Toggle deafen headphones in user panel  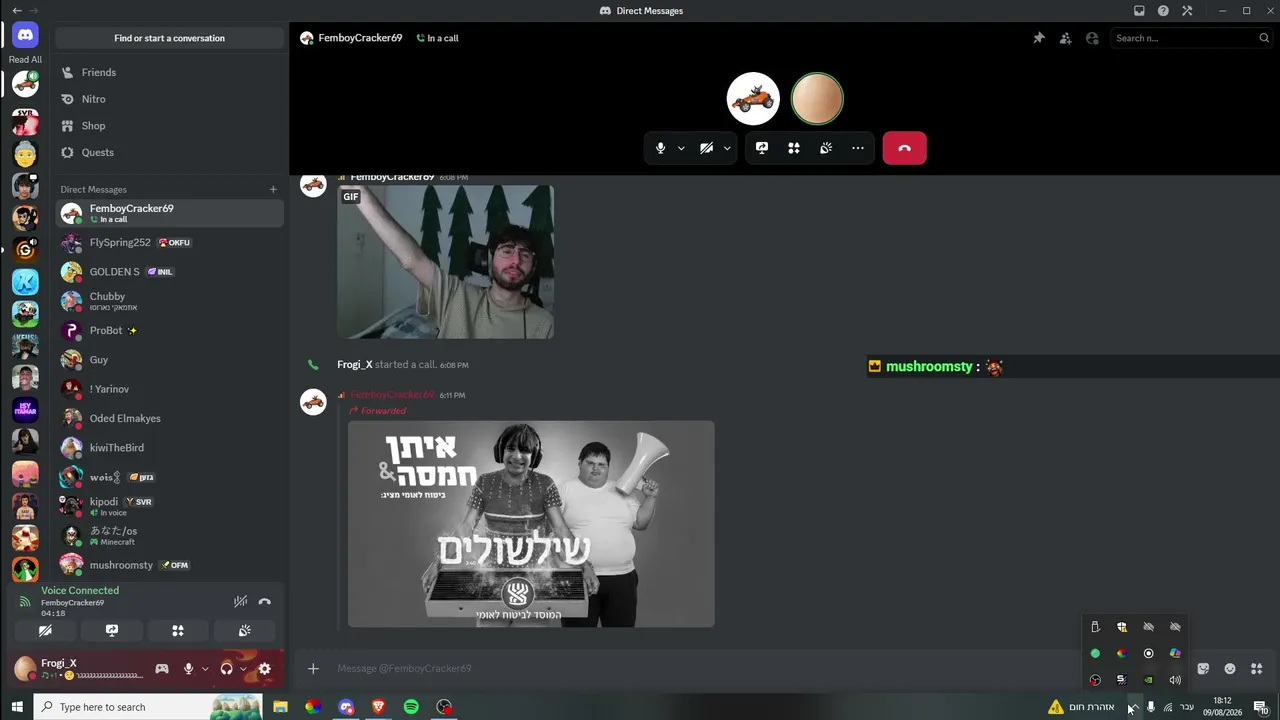pyautogui.click(x=226, y=669)
